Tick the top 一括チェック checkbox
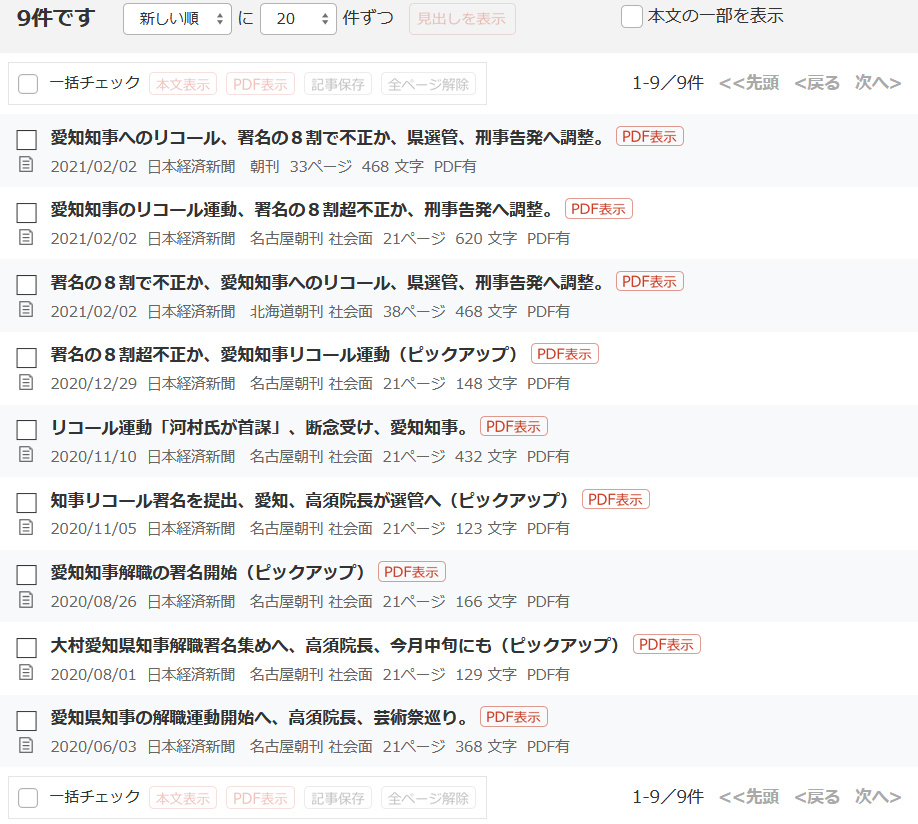This screenshot has height=824, width=918. [28, 84]
